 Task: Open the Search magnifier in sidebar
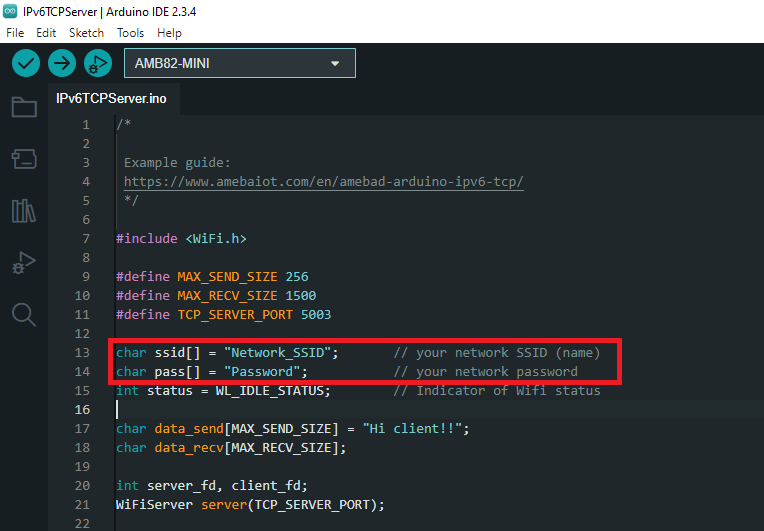23,315
